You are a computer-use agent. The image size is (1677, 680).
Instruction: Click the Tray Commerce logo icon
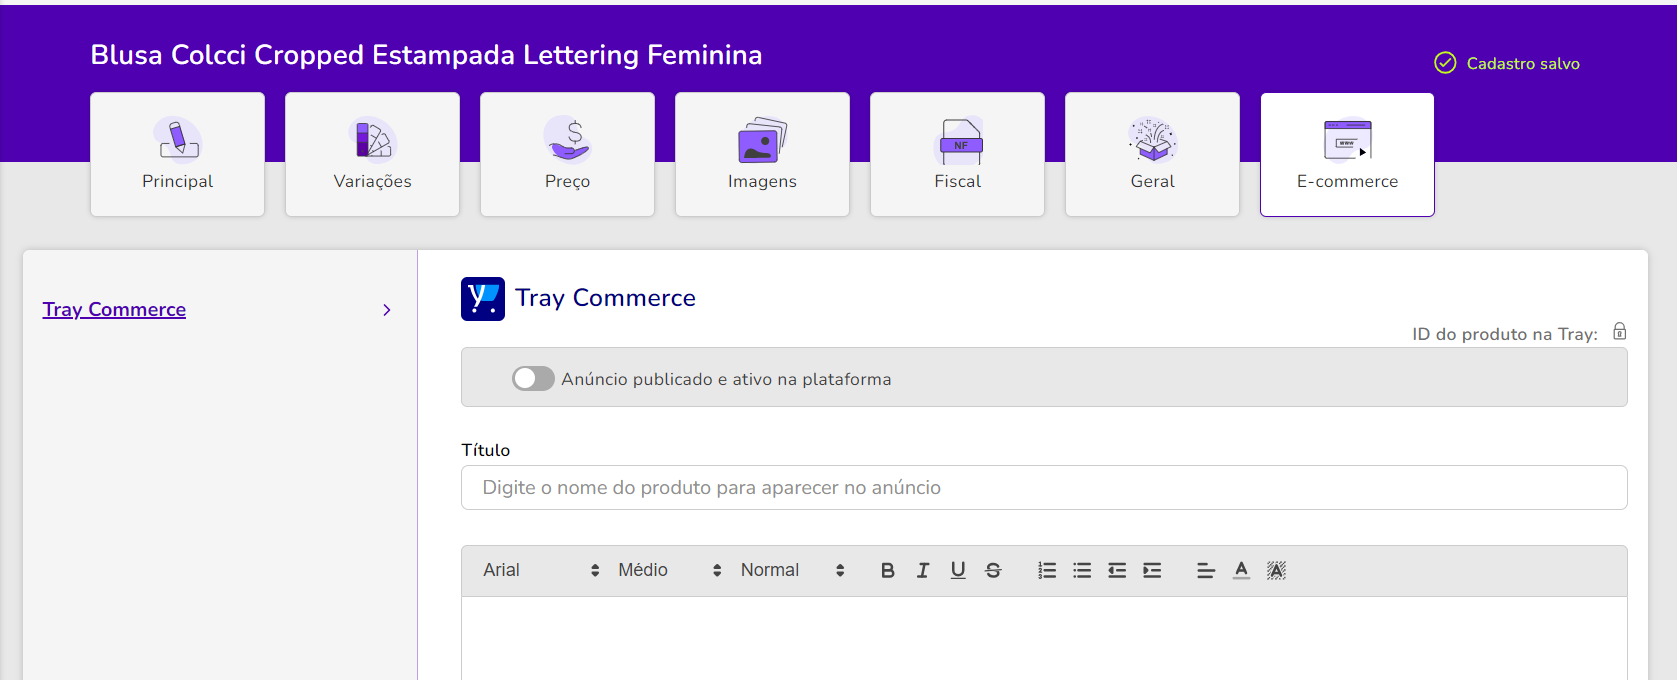tap(483, 299)
